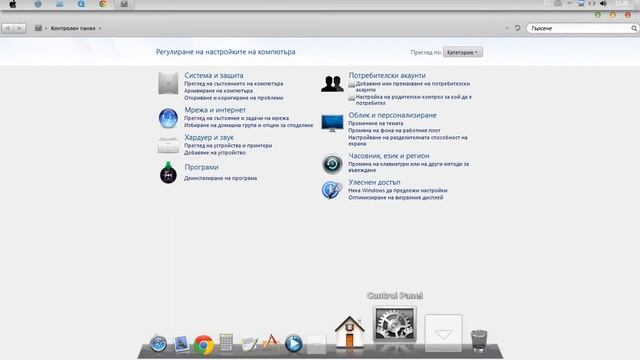Click Преглед на състоянието и задачи на мрежа
The width and height of the screenshot is (640, 360).
pyautogui.click(x=236, y=118)
